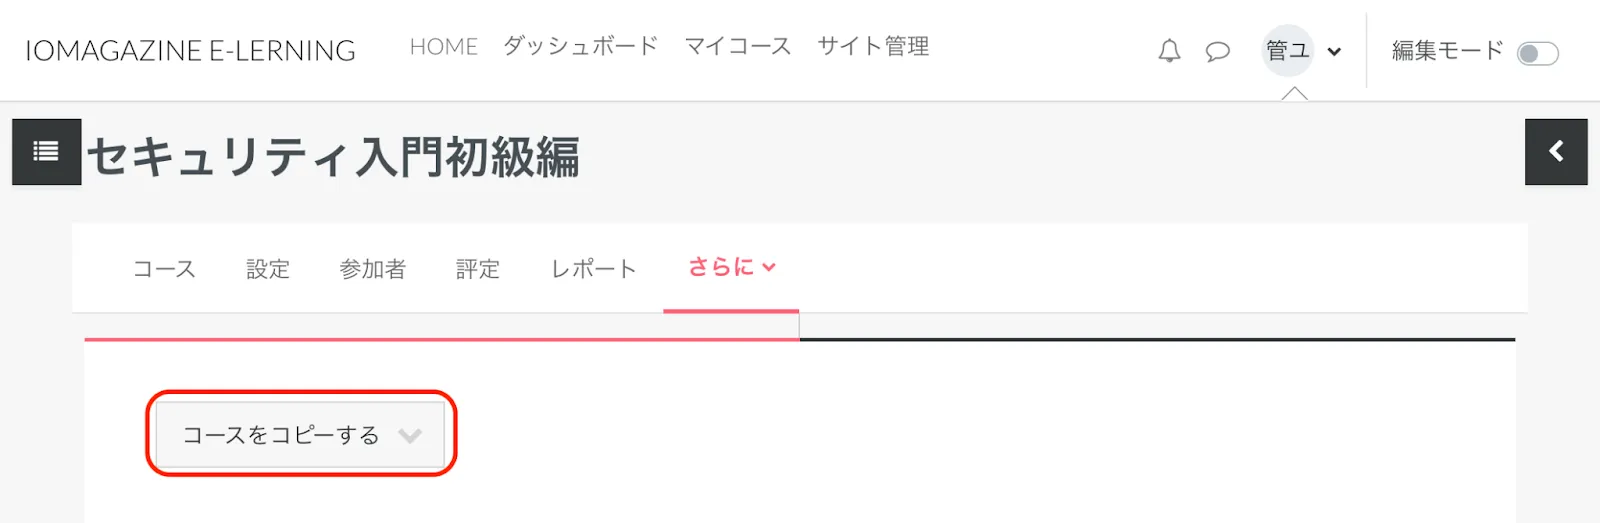Open the course index list icon
The height and width of the screenshot is (523, 1600).
[x=46, y=152]
